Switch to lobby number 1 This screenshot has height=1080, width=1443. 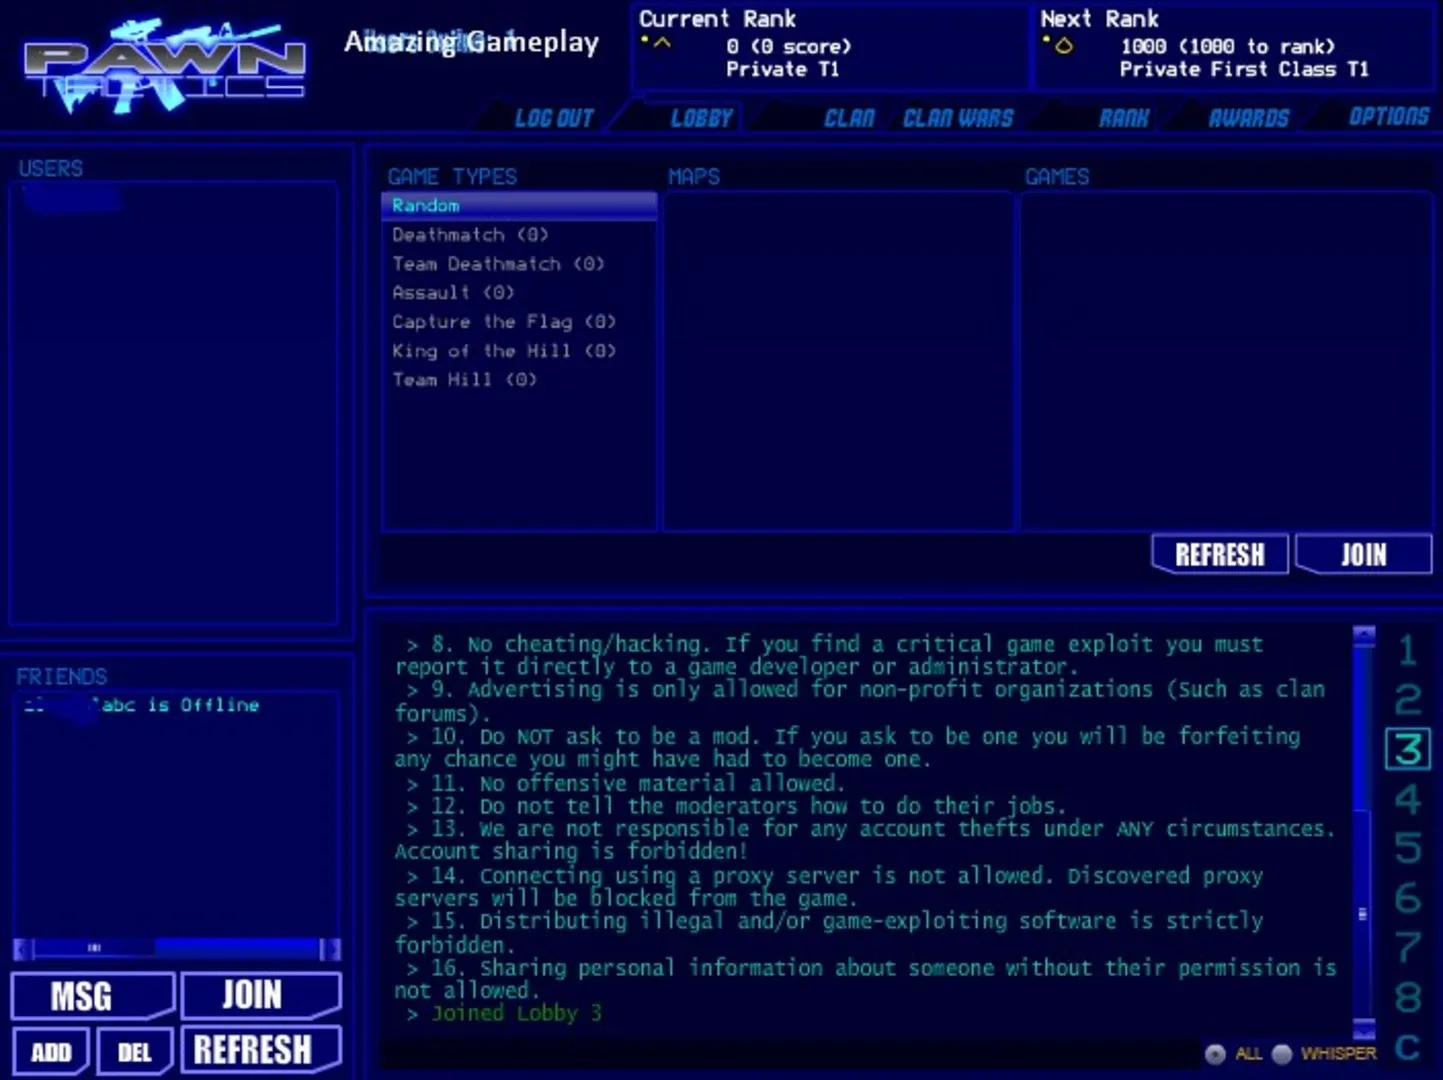coord(1407,651)
